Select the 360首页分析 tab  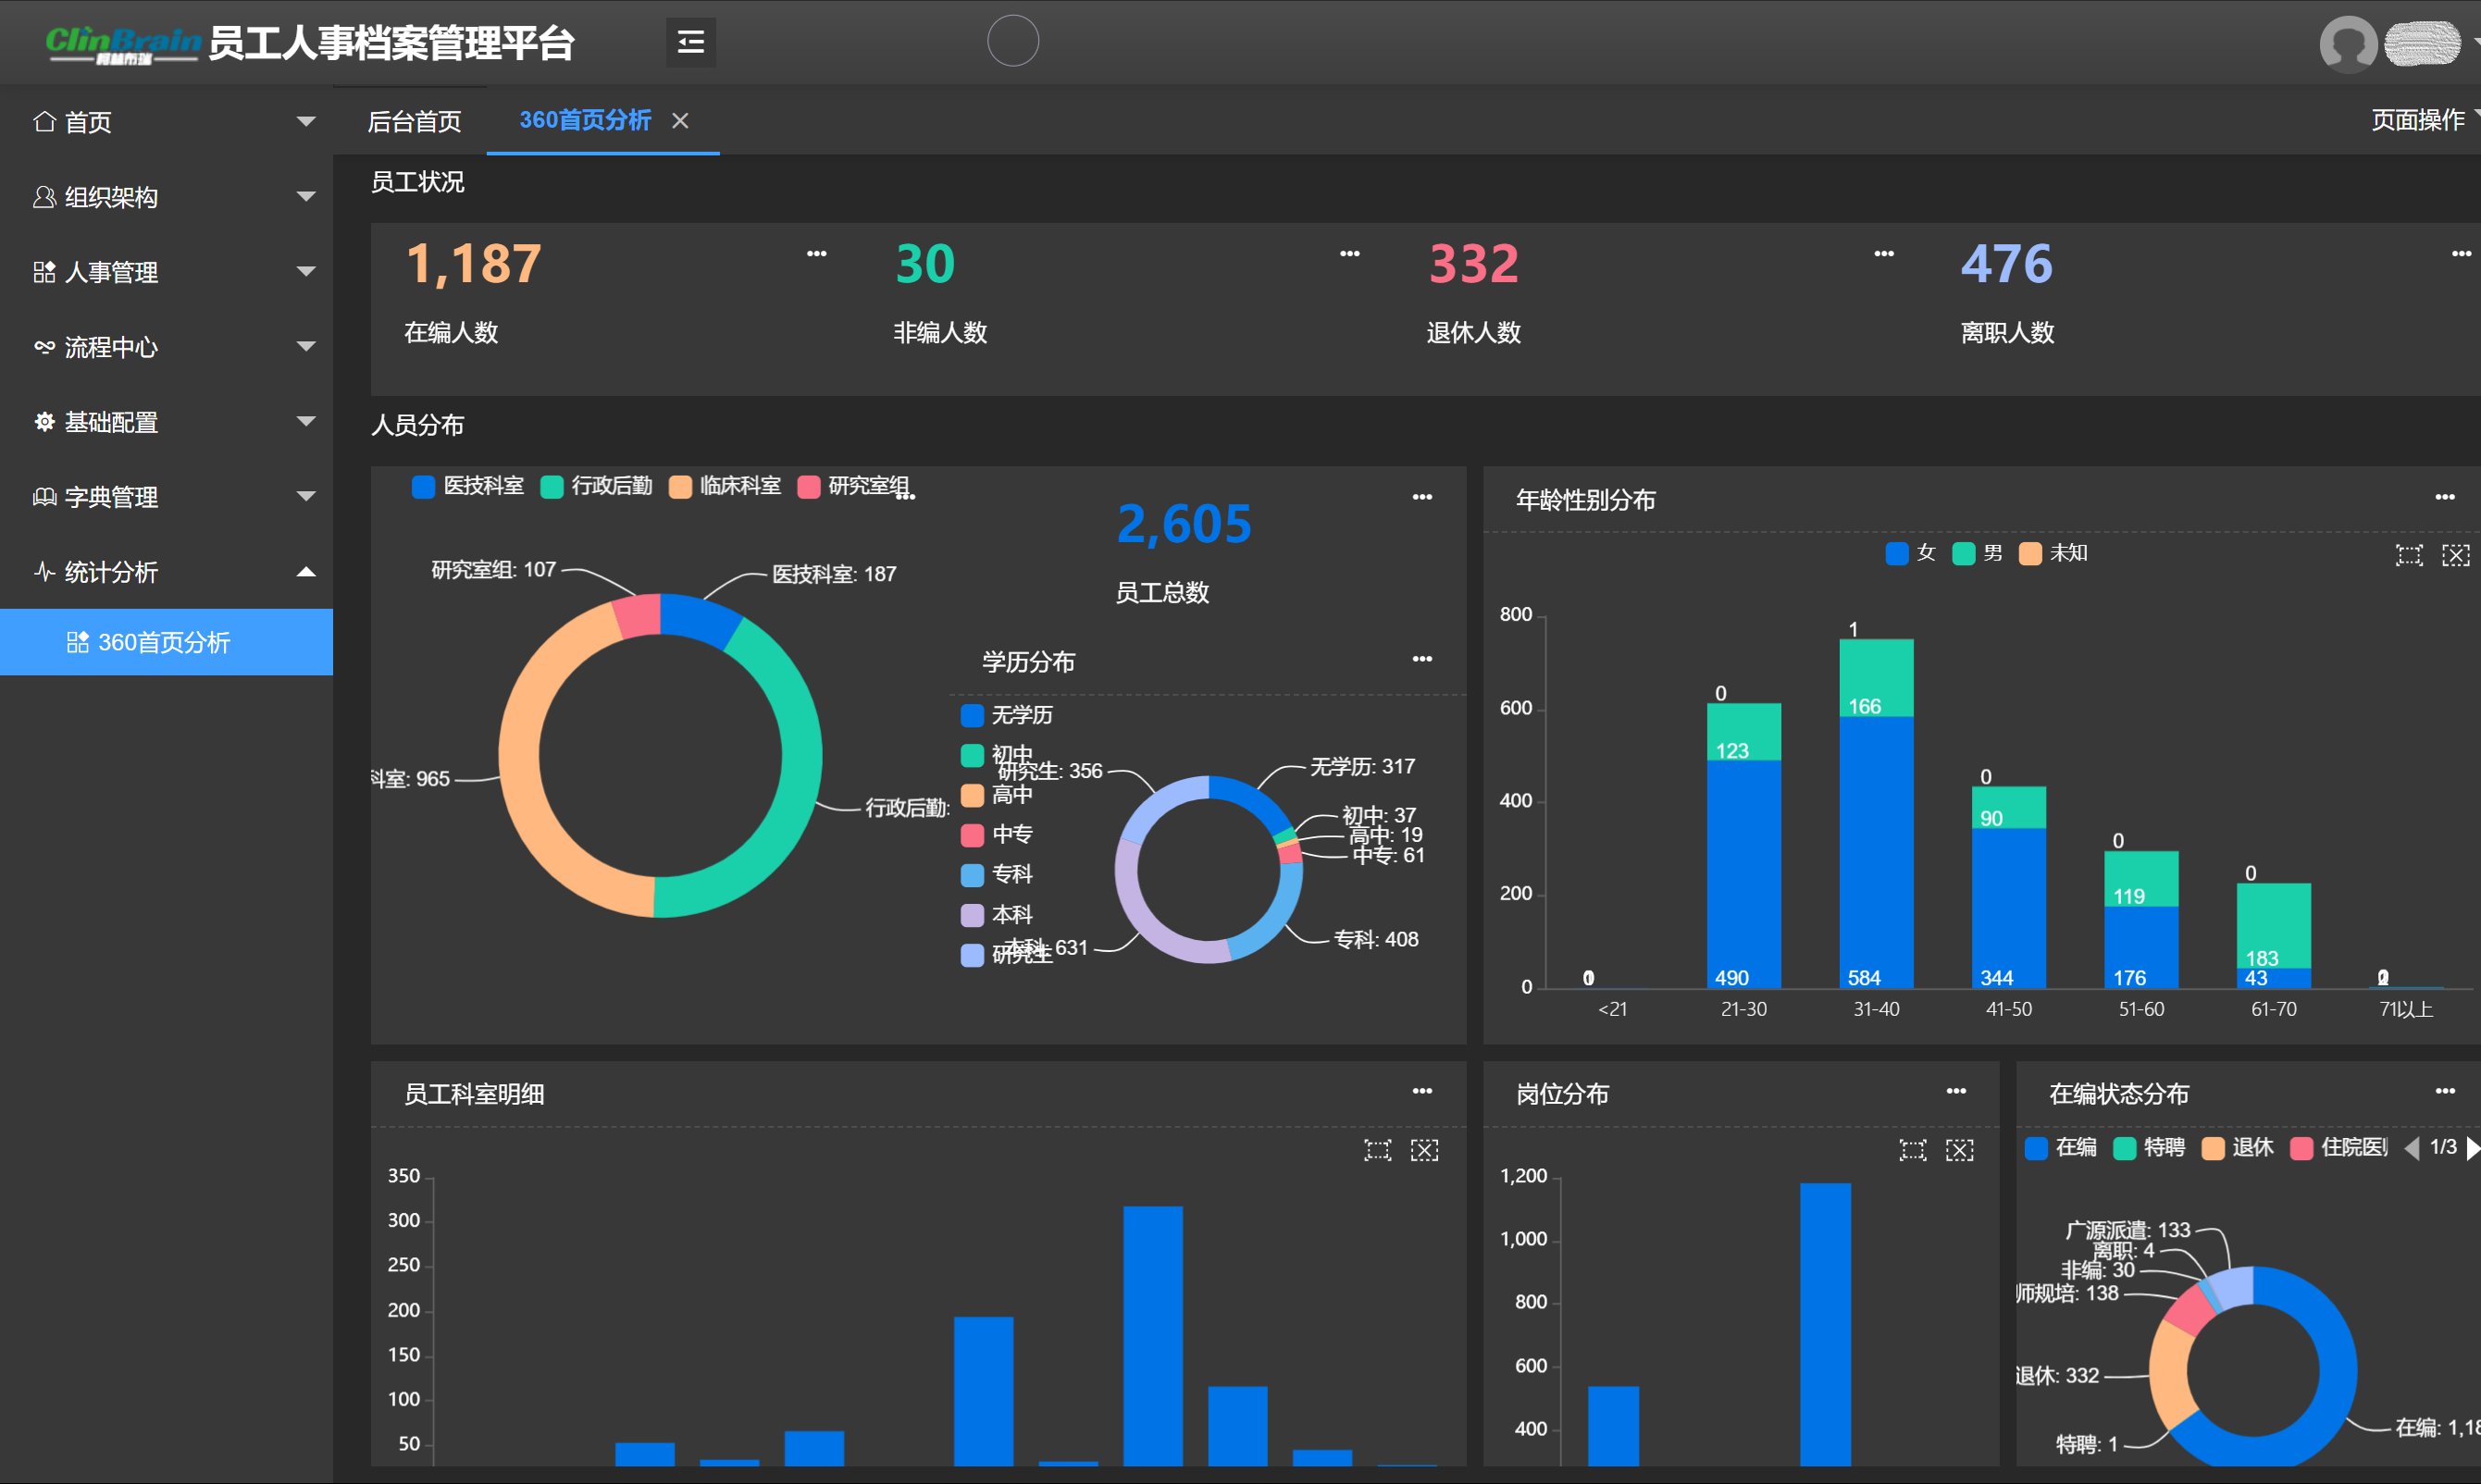pos(585,120)
